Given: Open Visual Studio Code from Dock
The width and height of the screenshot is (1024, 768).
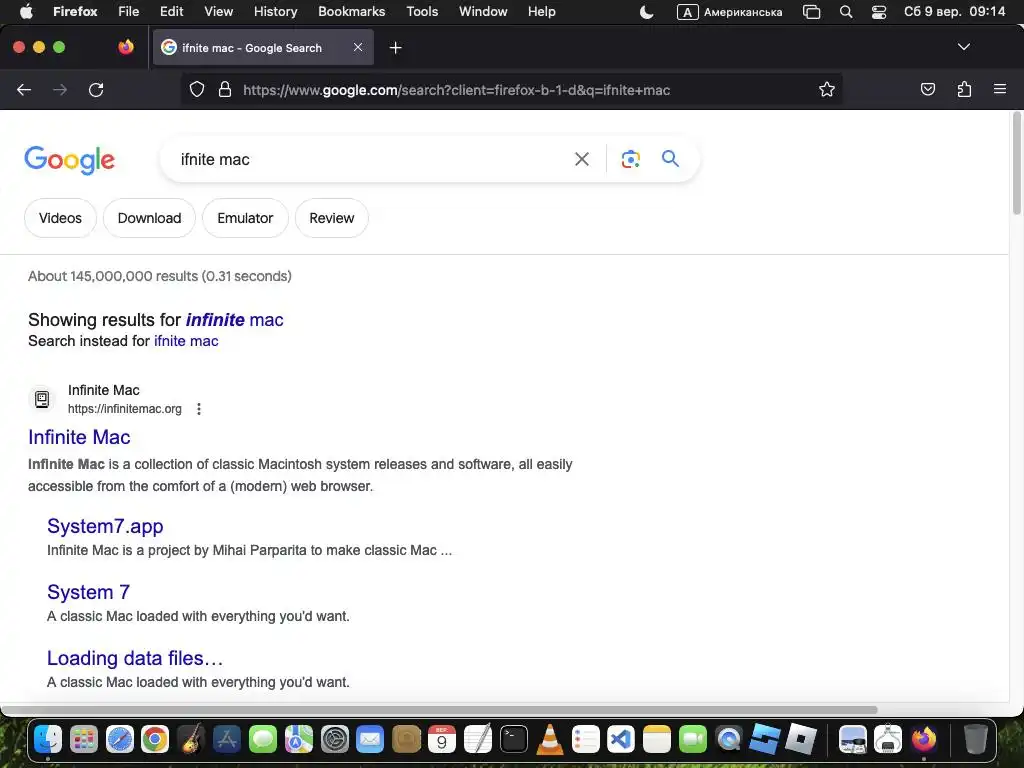Looking at the screenshot, I should click(x=621, y=739).
